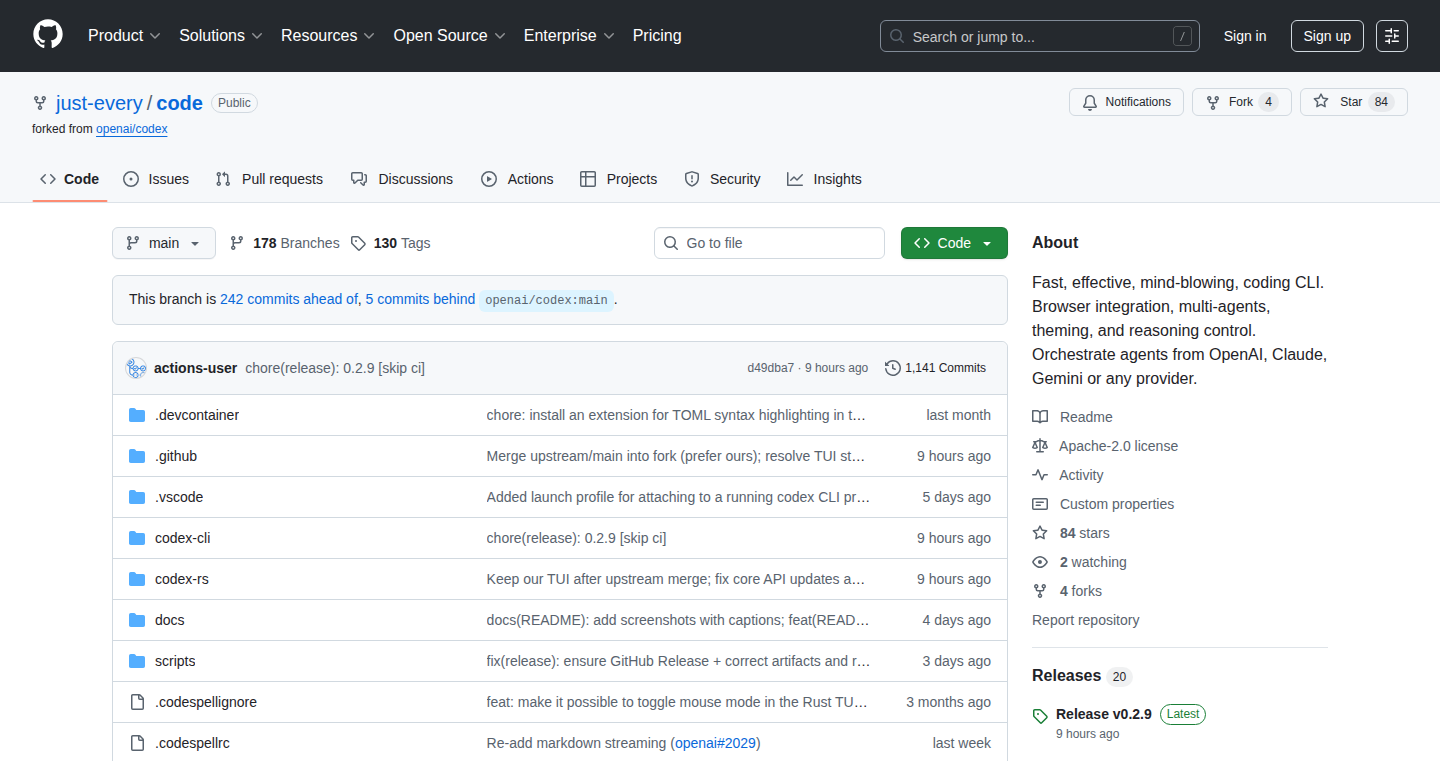View the 242 commits ahead of link
The height and width of the screenshot is (761, 1440).
pos(289,299)
